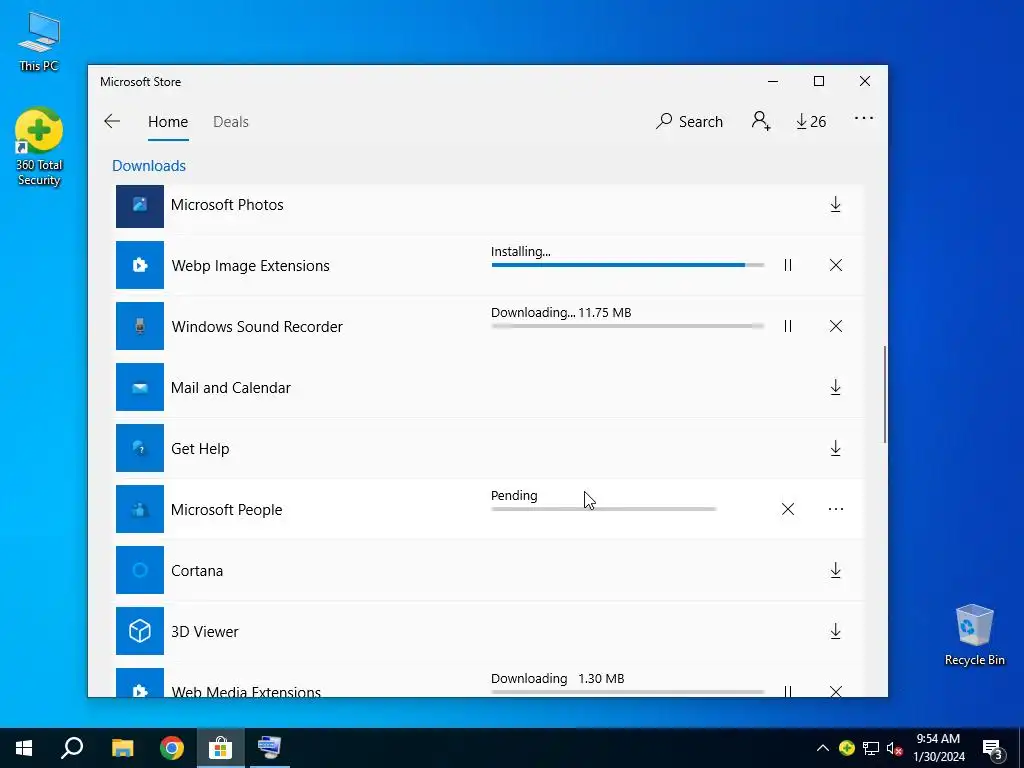Image resolution: width=1024 pixels, height=768 pixels.
Task: Select the Microsoft People title text
Action: (227, 509)
